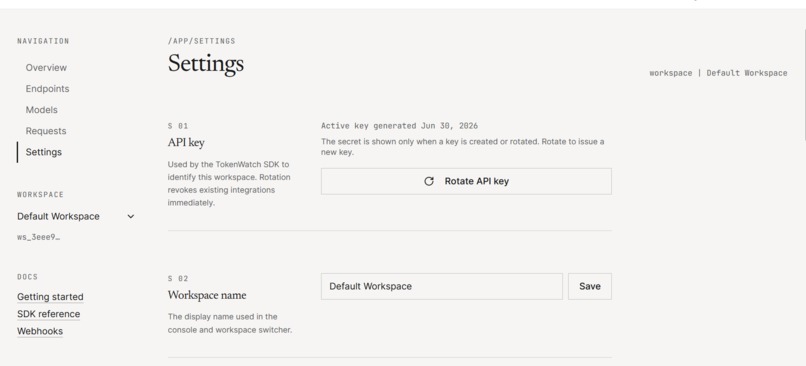Viewport: 806px width, 366px height.
Task: Click the circular rotate icon
Action: (x=429, y=181)
